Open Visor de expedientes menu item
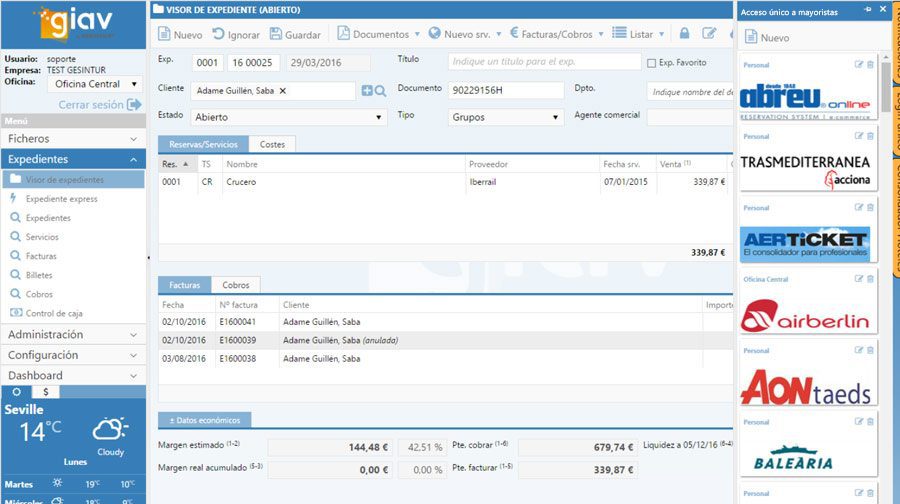Viewport: 900px width, 504px height. (x=73, y=180)
